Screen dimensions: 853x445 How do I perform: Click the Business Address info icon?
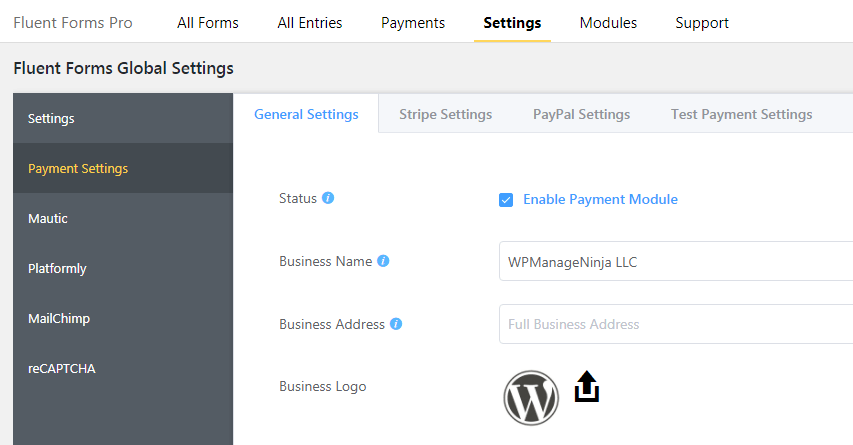tap(396, 324)
